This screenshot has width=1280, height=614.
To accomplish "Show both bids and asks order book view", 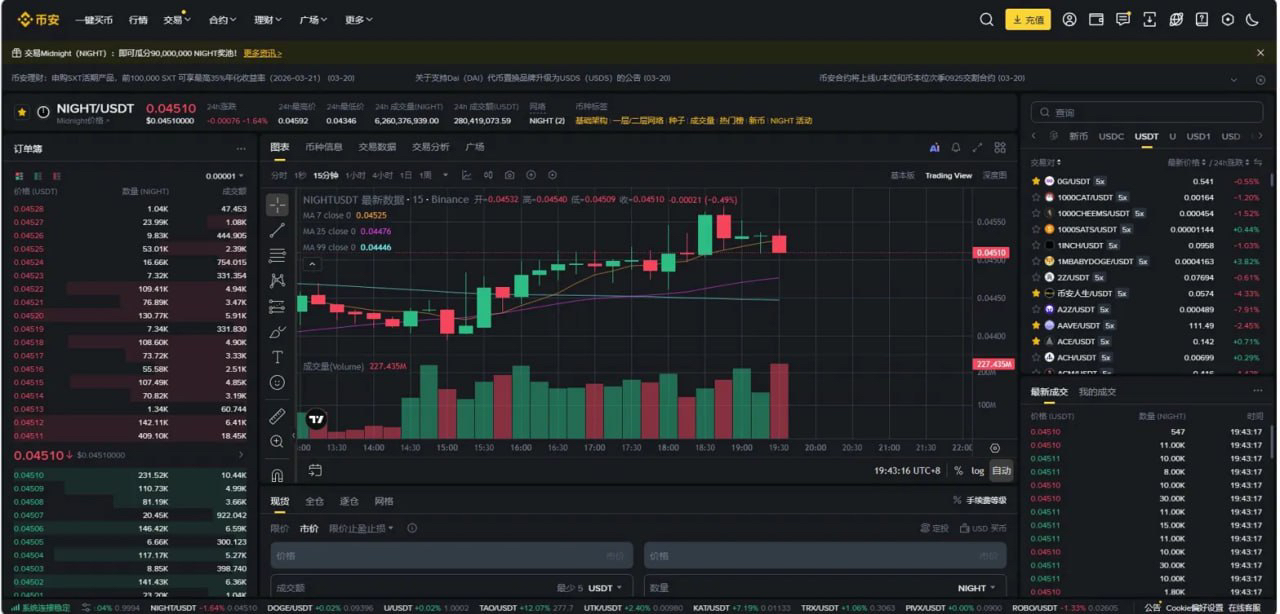I will coord(18,176).
